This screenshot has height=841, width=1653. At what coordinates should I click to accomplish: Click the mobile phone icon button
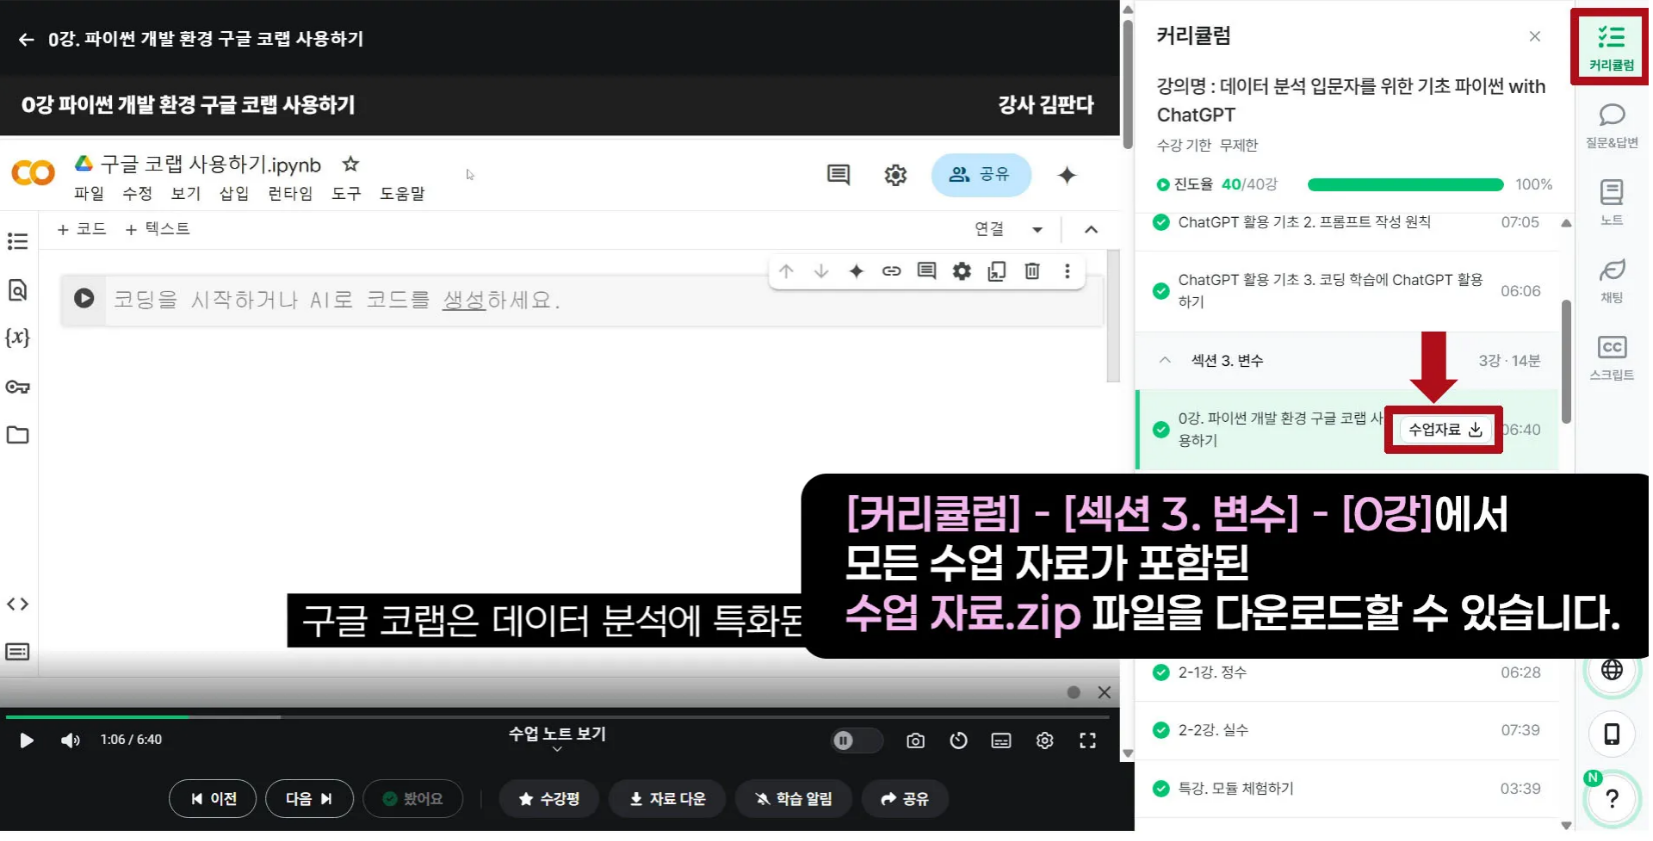pyautogui.click(x=1612, y=735)
